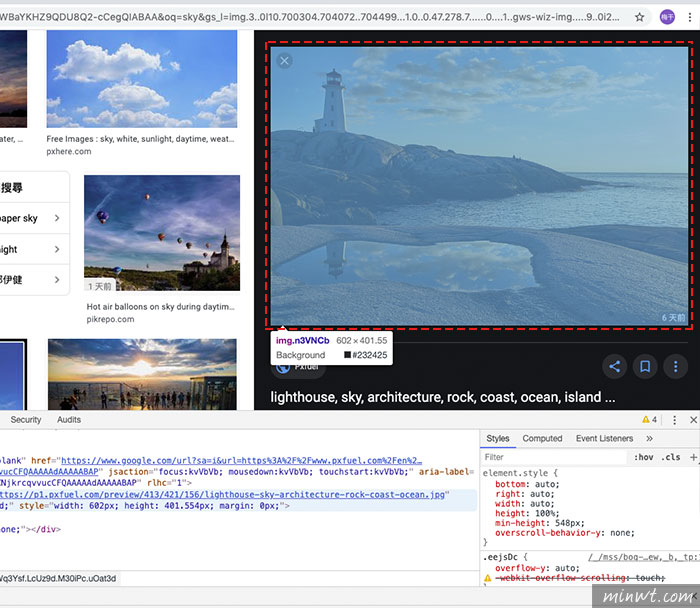Open 'Hot air balloons on sky' title link

tap(160, 307)
